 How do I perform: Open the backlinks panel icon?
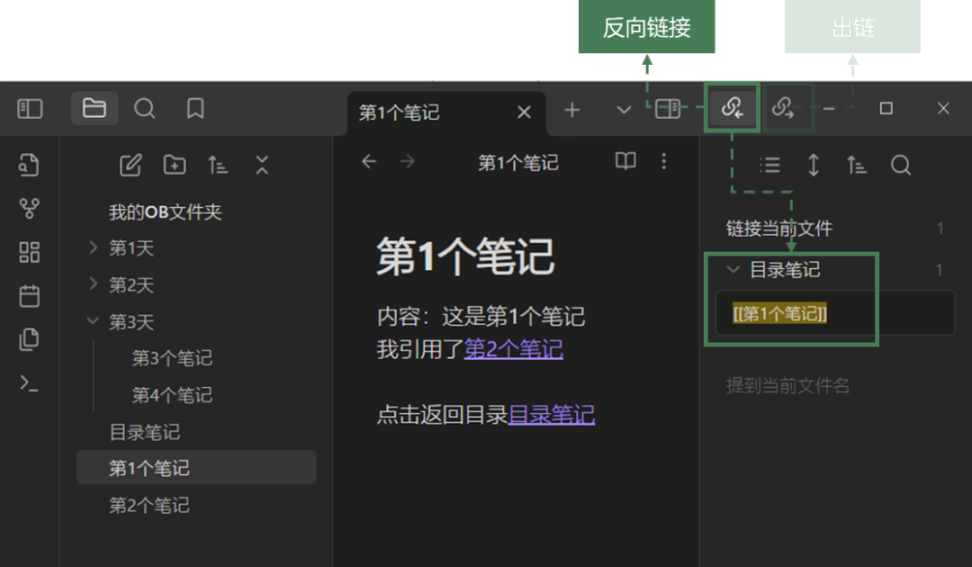point(732,108)
